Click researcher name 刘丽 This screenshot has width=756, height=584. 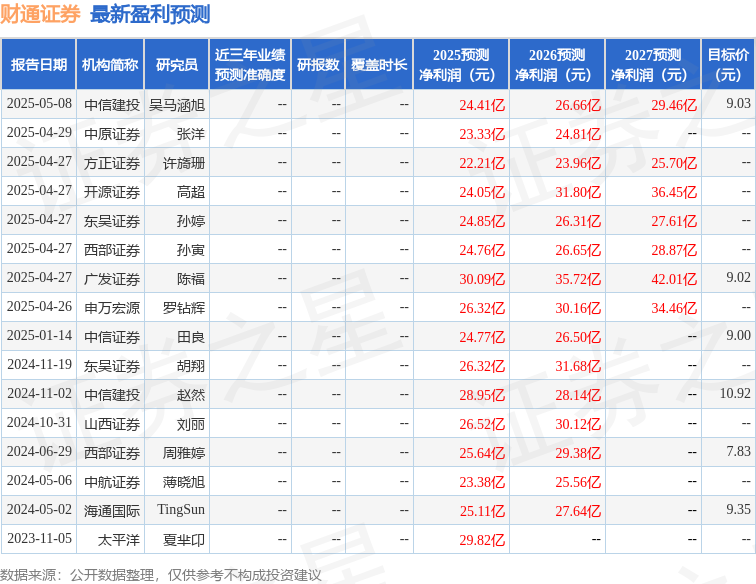[x=191, y=424]
